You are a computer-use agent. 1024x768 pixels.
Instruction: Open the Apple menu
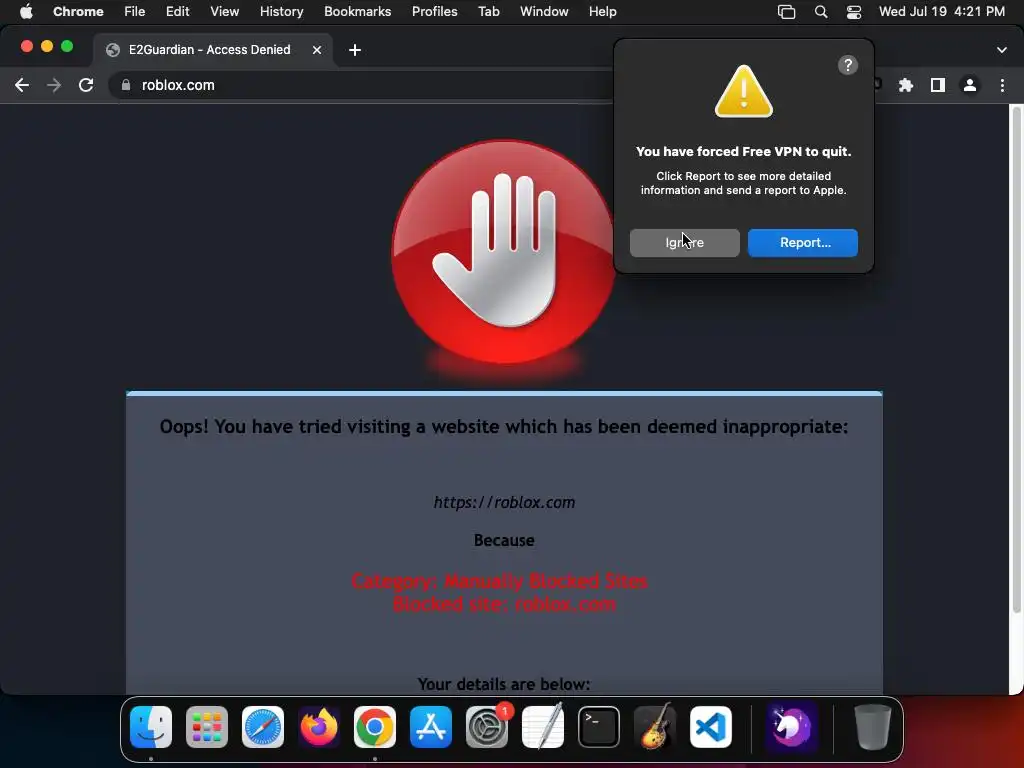26,12
